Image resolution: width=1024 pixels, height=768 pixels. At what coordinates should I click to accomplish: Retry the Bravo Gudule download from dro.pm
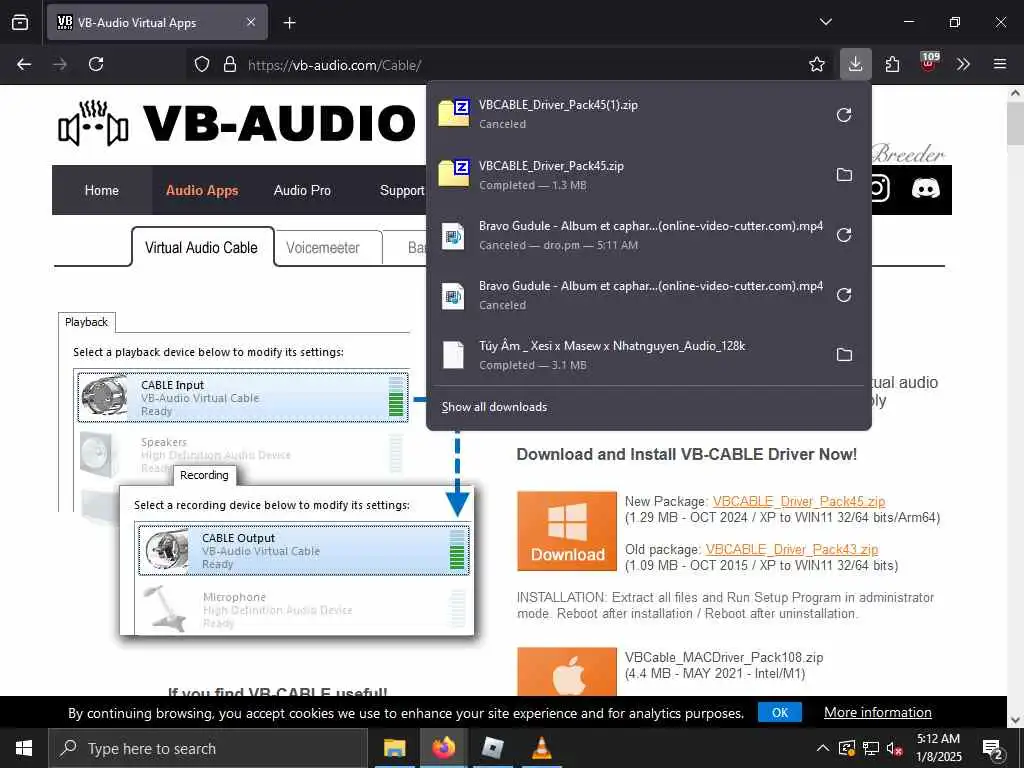844,235
